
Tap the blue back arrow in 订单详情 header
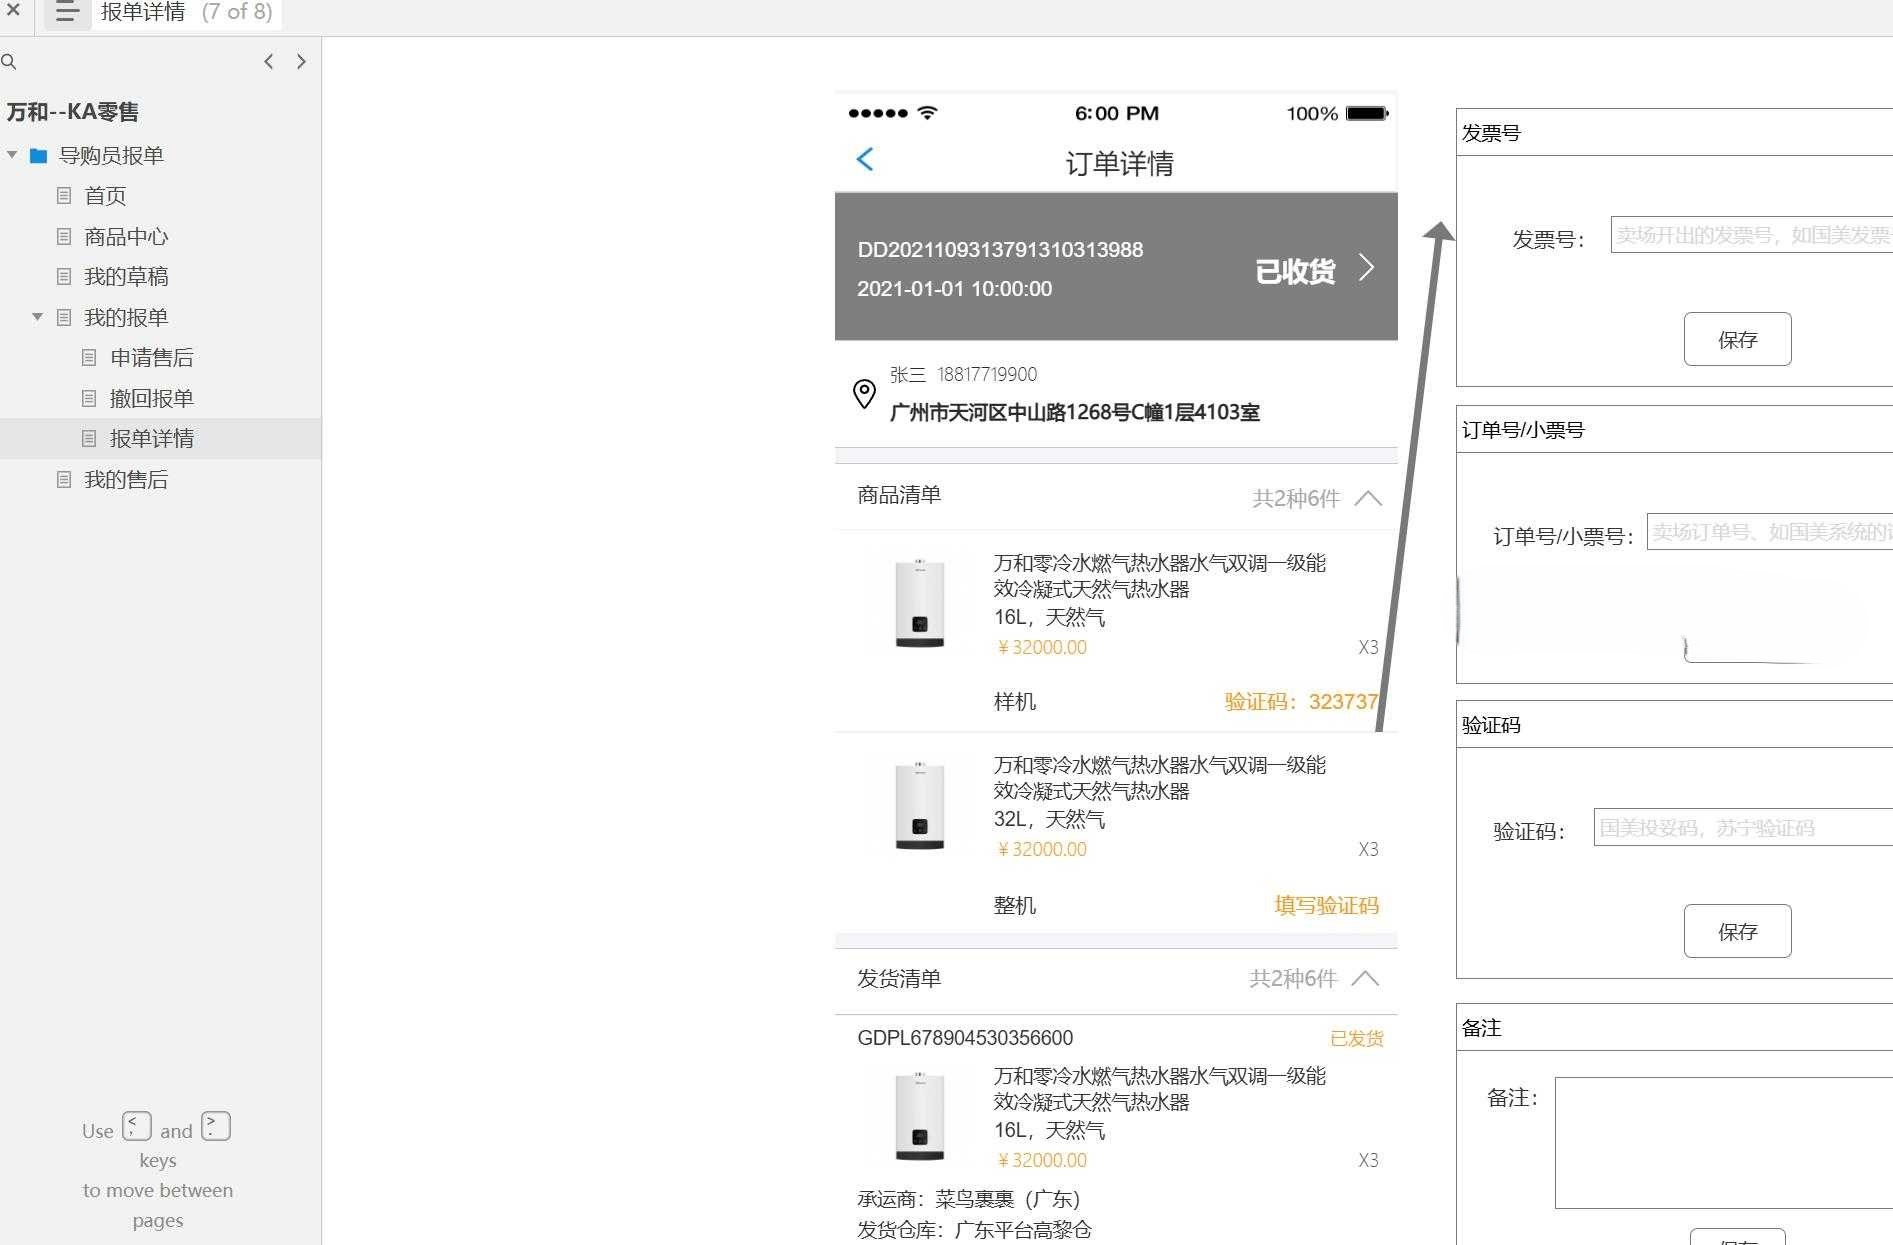tap(866, 160)
